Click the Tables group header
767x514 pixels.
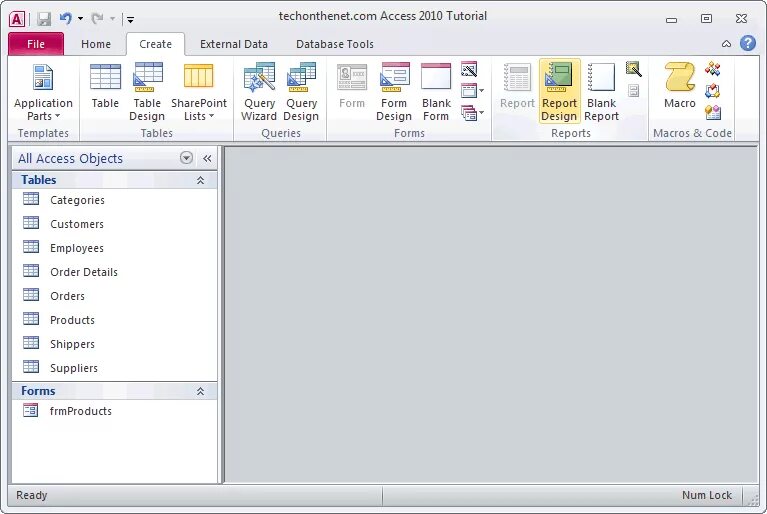114,180
